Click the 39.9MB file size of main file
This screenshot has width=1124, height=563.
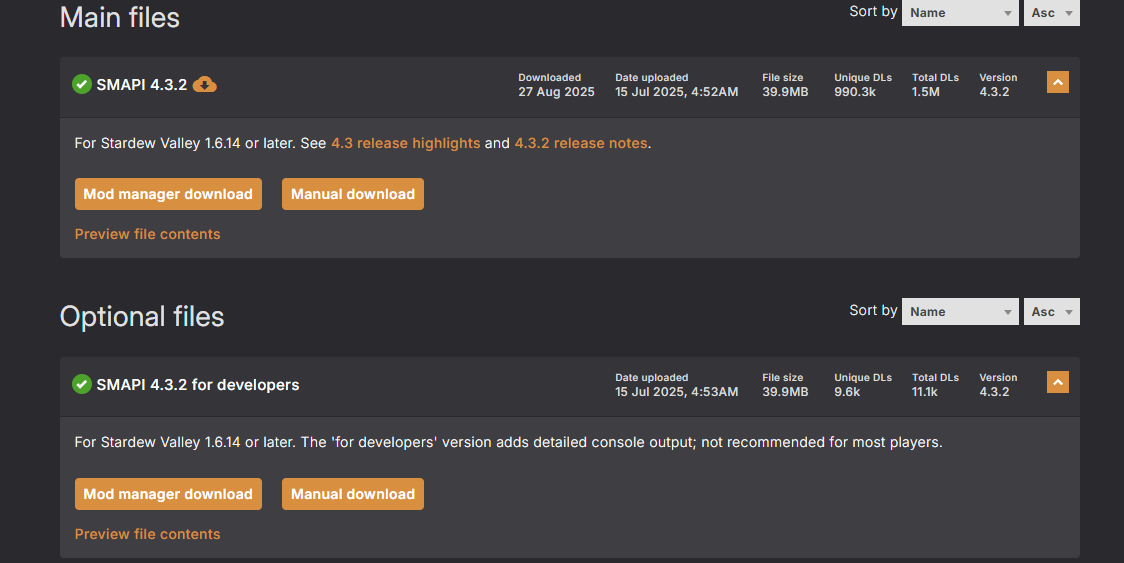tap(785, 92)
